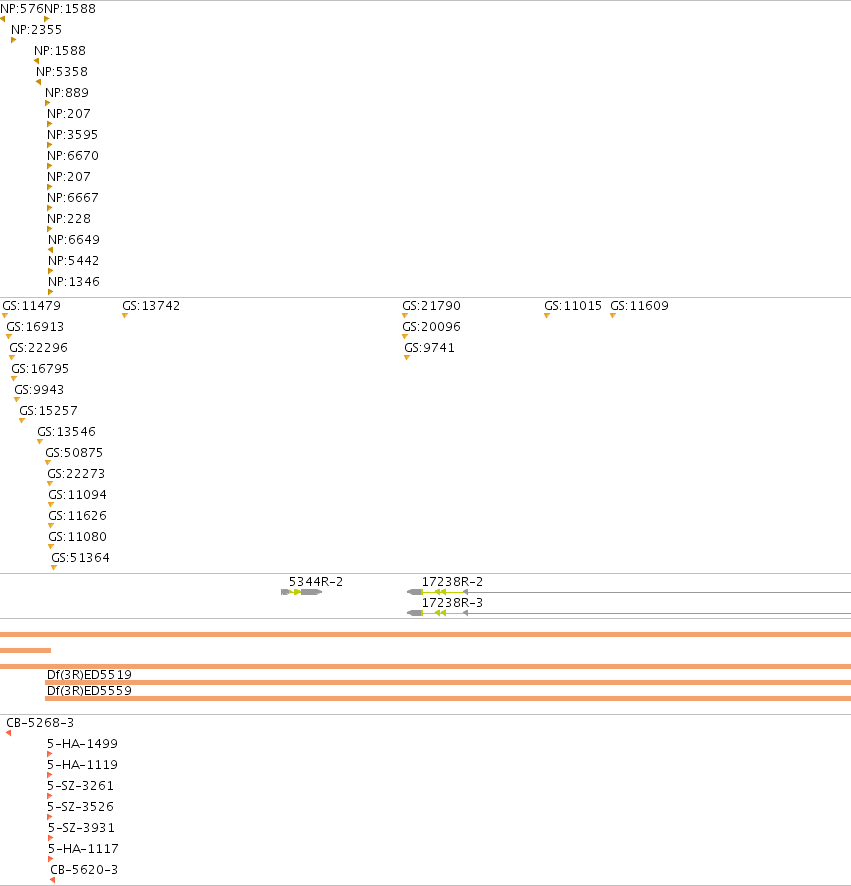Select the GS:16913 label

pyautogui.click(x=35, y=327)
